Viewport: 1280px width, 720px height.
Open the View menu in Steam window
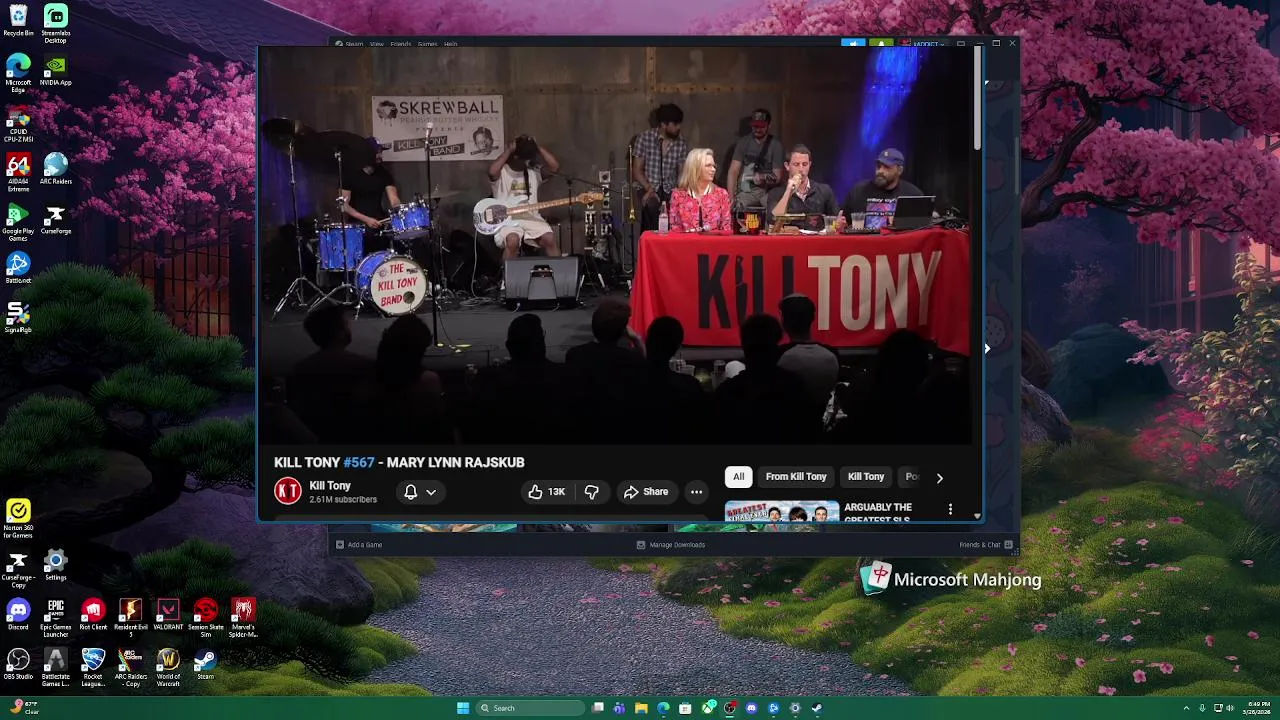(x=377, y=44)
